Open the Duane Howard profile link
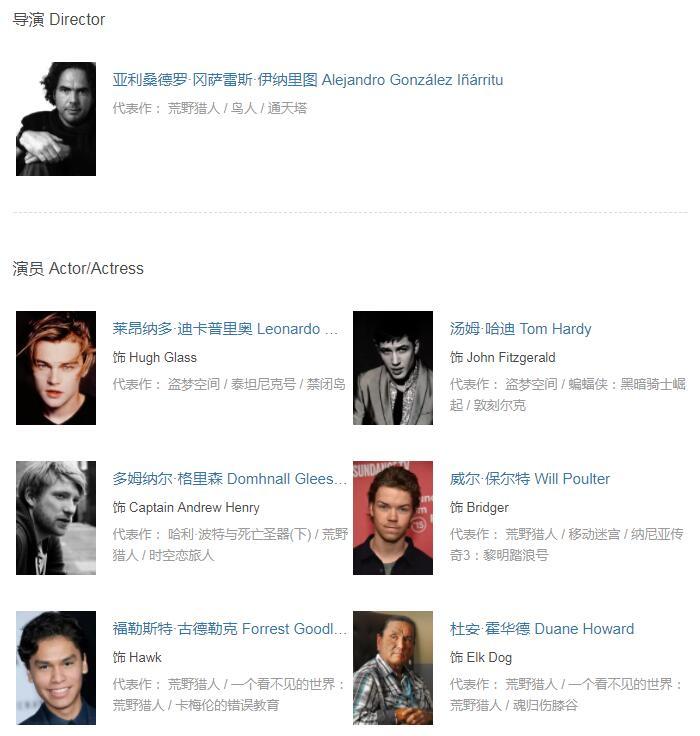700x736 pixels. point(542,629)
